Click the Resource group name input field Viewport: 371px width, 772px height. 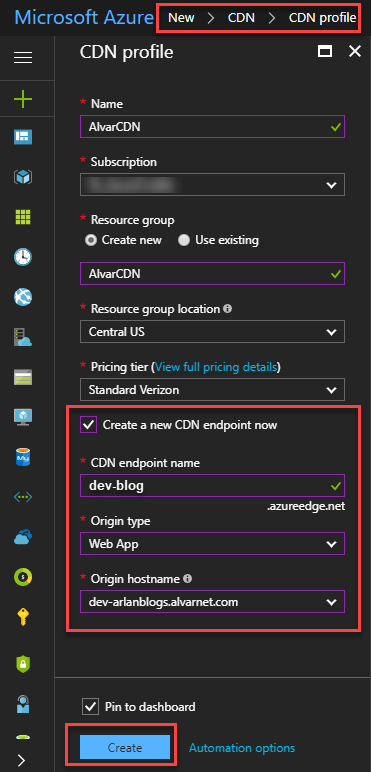(x=212, y=274)
